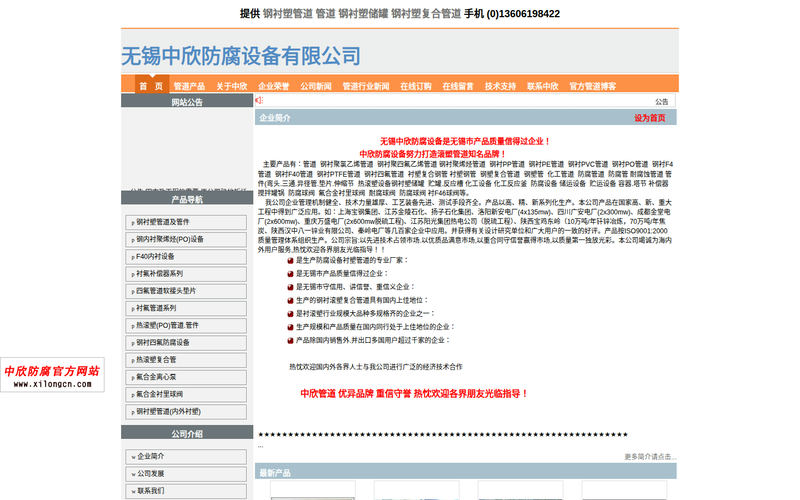Click 钢衬塑复合管道 keyword link in header
800x500 pixels.
click(x=426, y=14)
